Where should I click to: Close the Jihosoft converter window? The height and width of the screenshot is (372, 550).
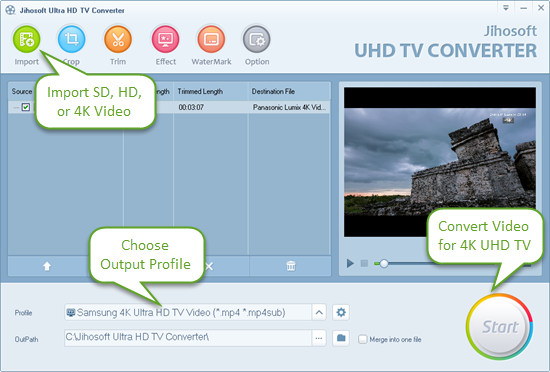point(541,8)
